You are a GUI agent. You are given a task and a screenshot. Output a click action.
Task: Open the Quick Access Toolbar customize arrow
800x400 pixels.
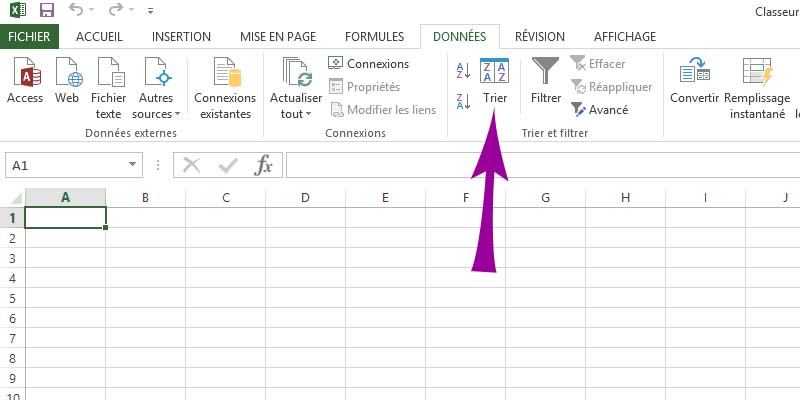pos(151,10)
